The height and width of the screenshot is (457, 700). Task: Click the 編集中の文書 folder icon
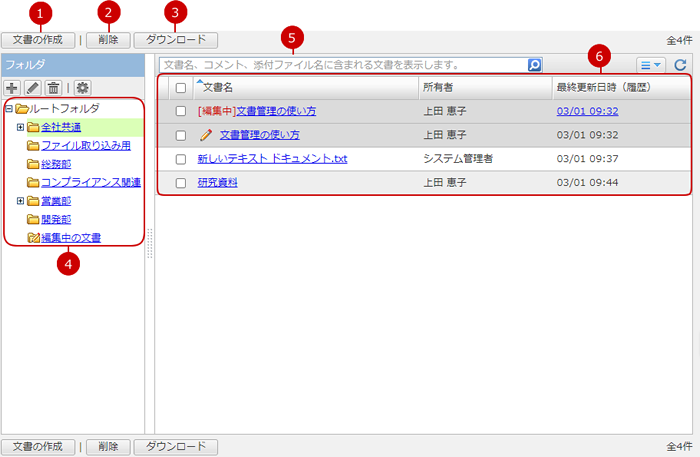coord(33,238)
